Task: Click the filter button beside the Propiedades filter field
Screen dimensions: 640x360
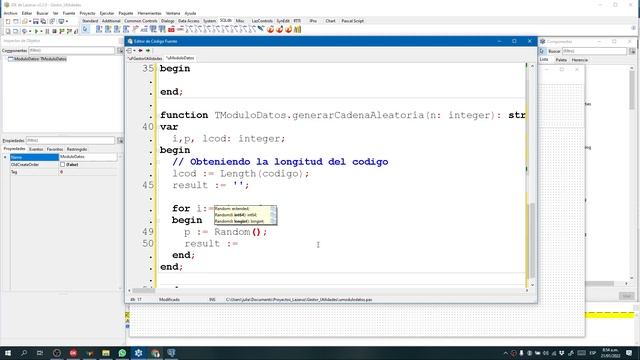Action: pyautogui.click(x=120, y=140)
